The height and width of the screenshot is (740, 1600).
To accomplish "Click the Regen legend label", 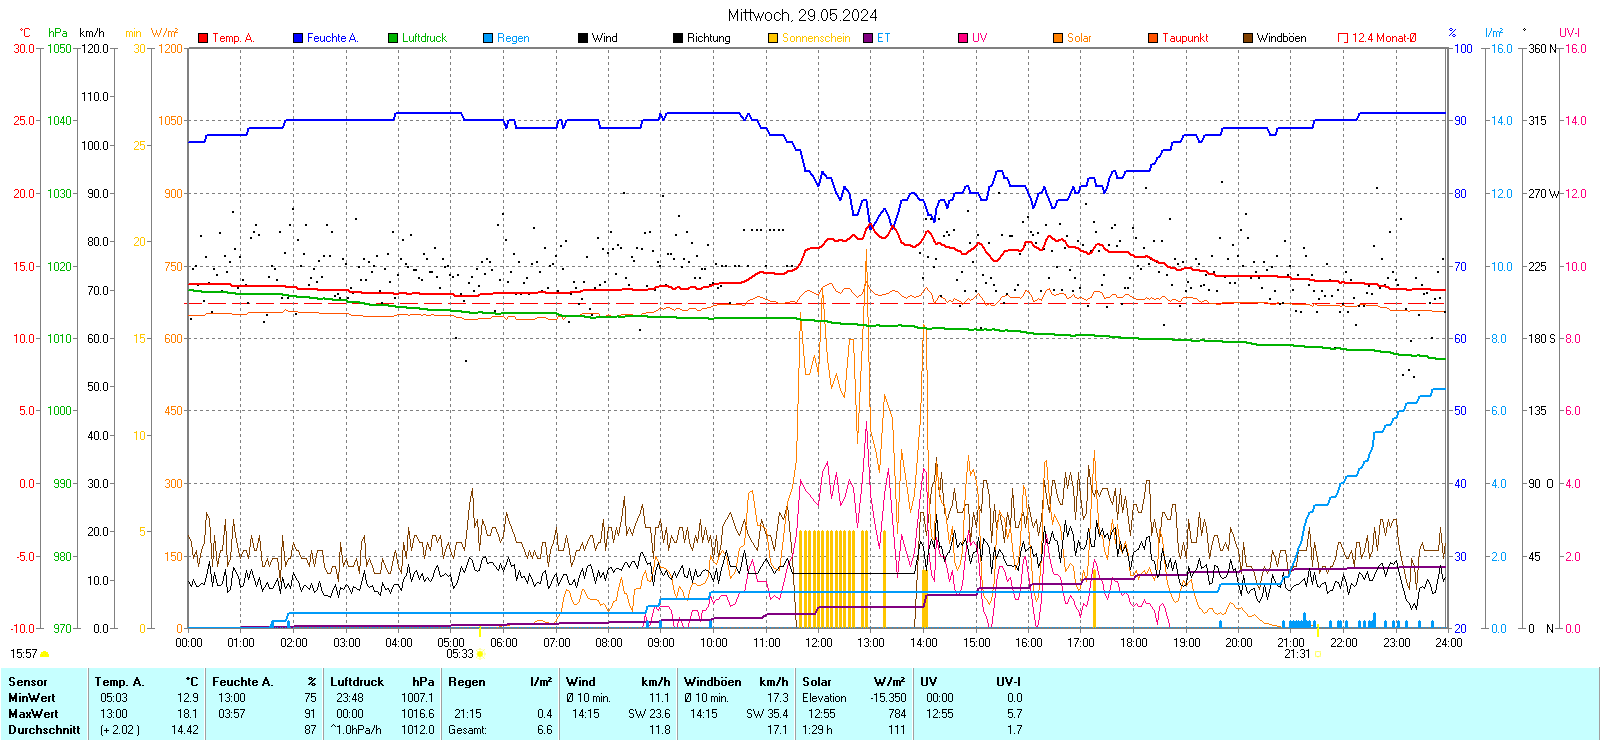I will (513, 38).
